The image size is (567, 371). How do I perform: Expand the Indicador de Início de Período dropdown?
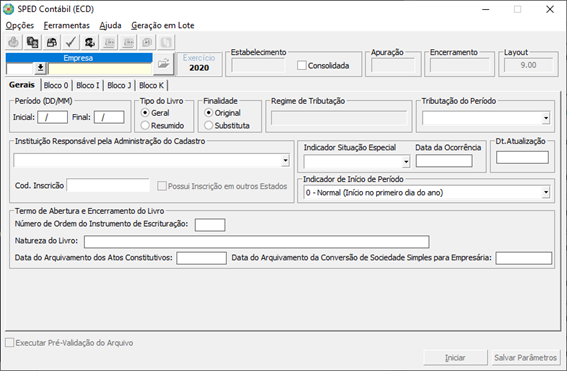546,192
